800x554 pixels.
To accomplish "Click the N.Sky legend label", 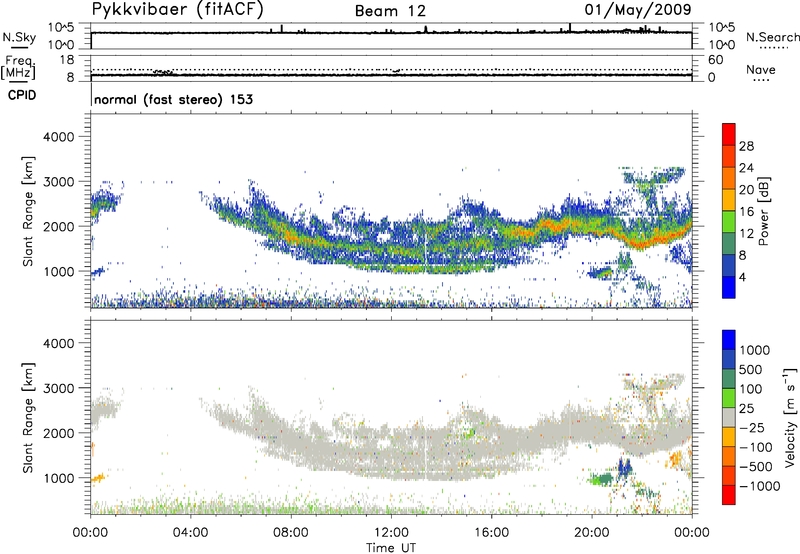I will click(19, 37).
